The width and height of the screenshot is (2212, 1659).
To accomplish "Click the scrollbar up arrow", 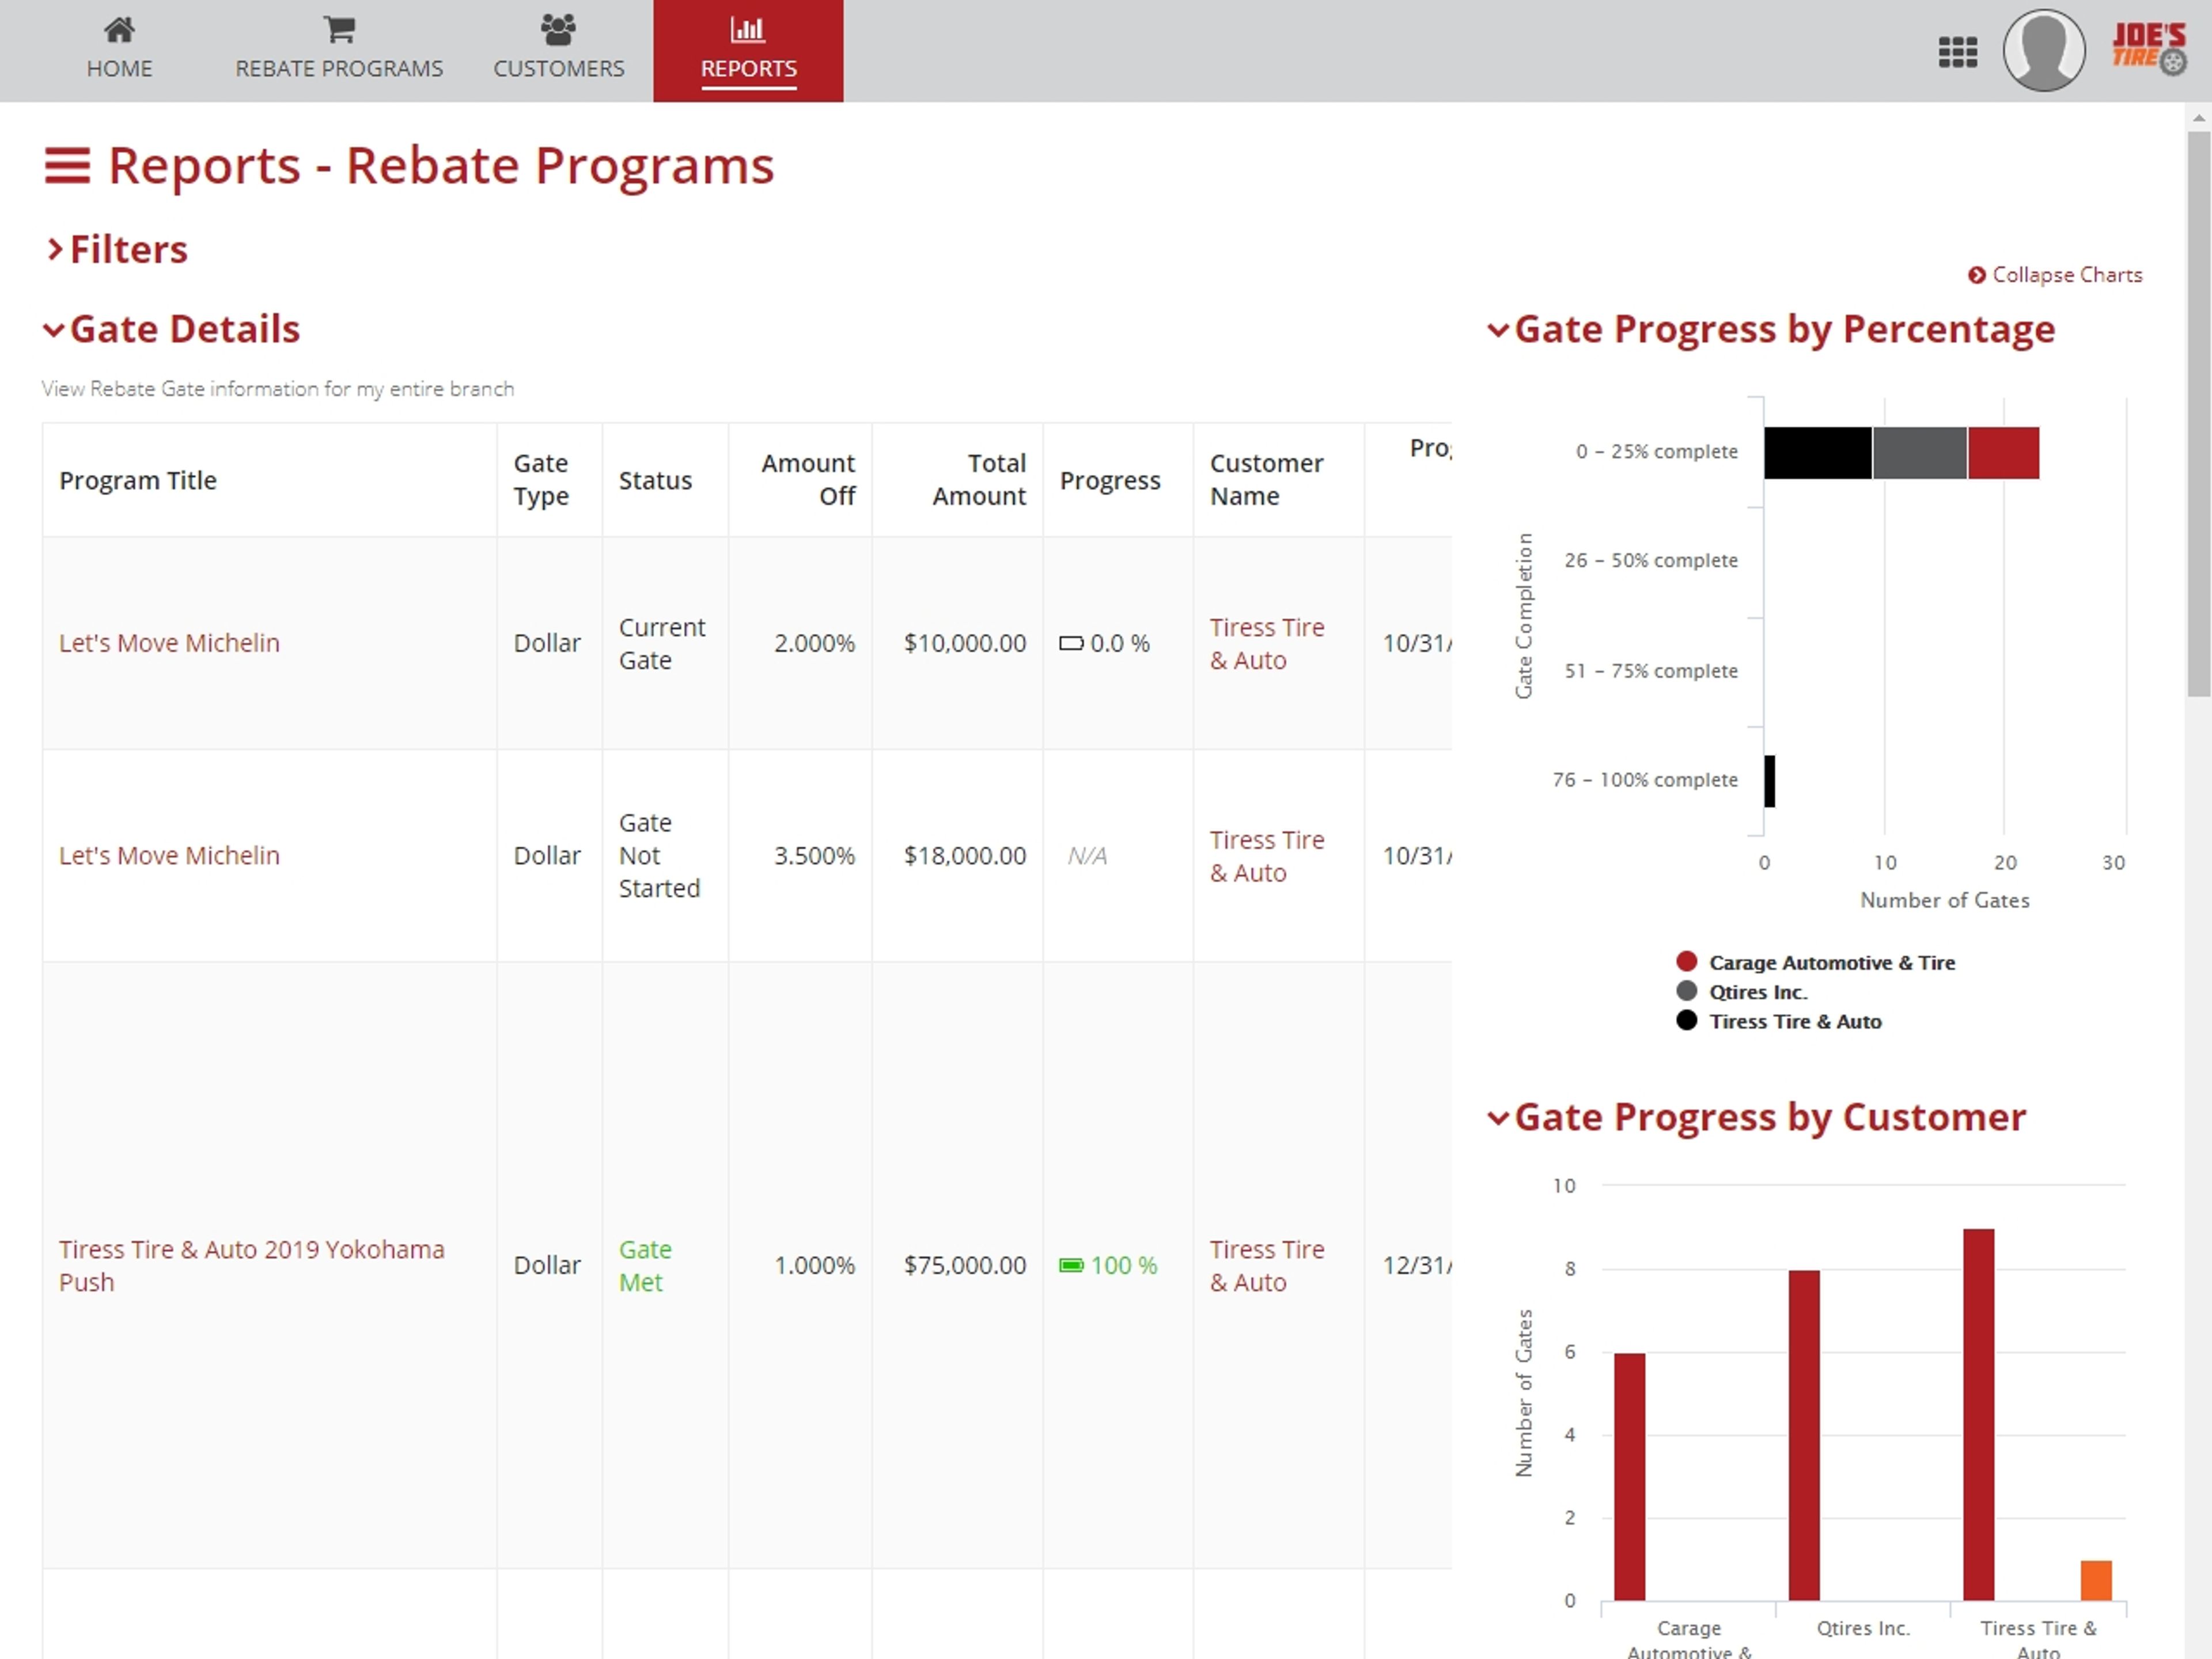I will 2199,118.
